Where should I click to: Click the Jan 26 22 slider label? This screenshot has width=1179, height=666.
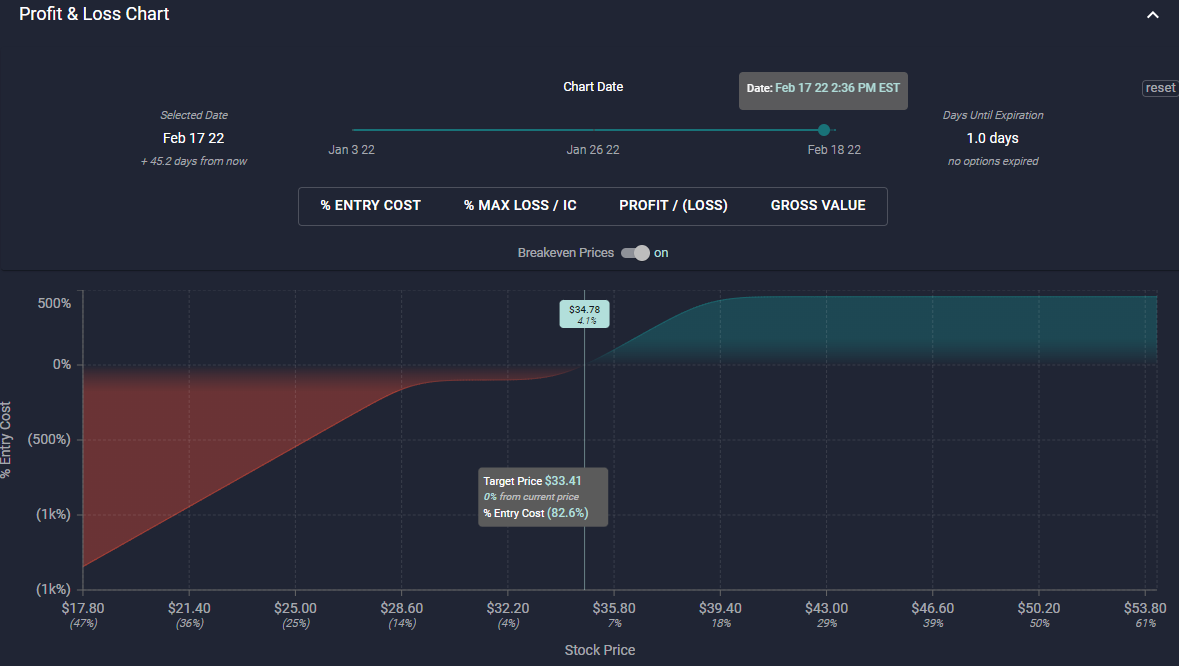(x=593, y=150)
